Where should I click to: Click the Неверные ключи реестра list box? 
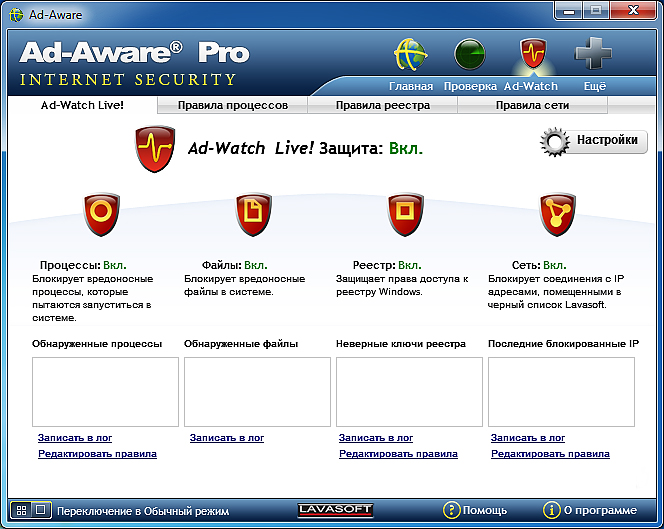[409, 392]
